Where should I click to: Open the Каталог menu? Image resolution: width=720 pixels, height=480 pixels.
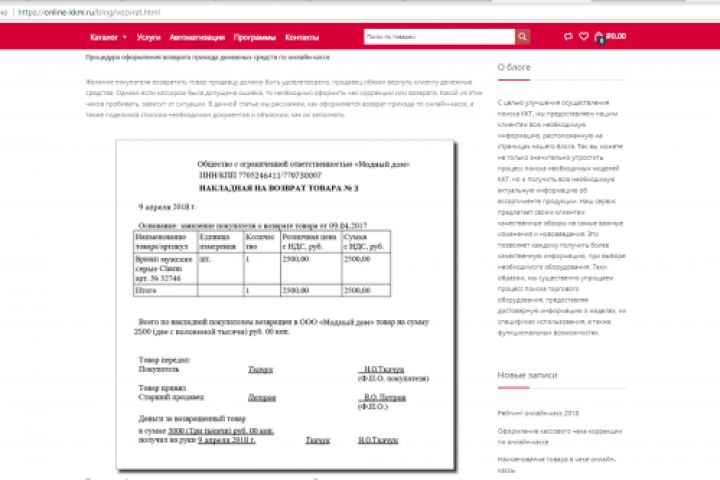104,37
